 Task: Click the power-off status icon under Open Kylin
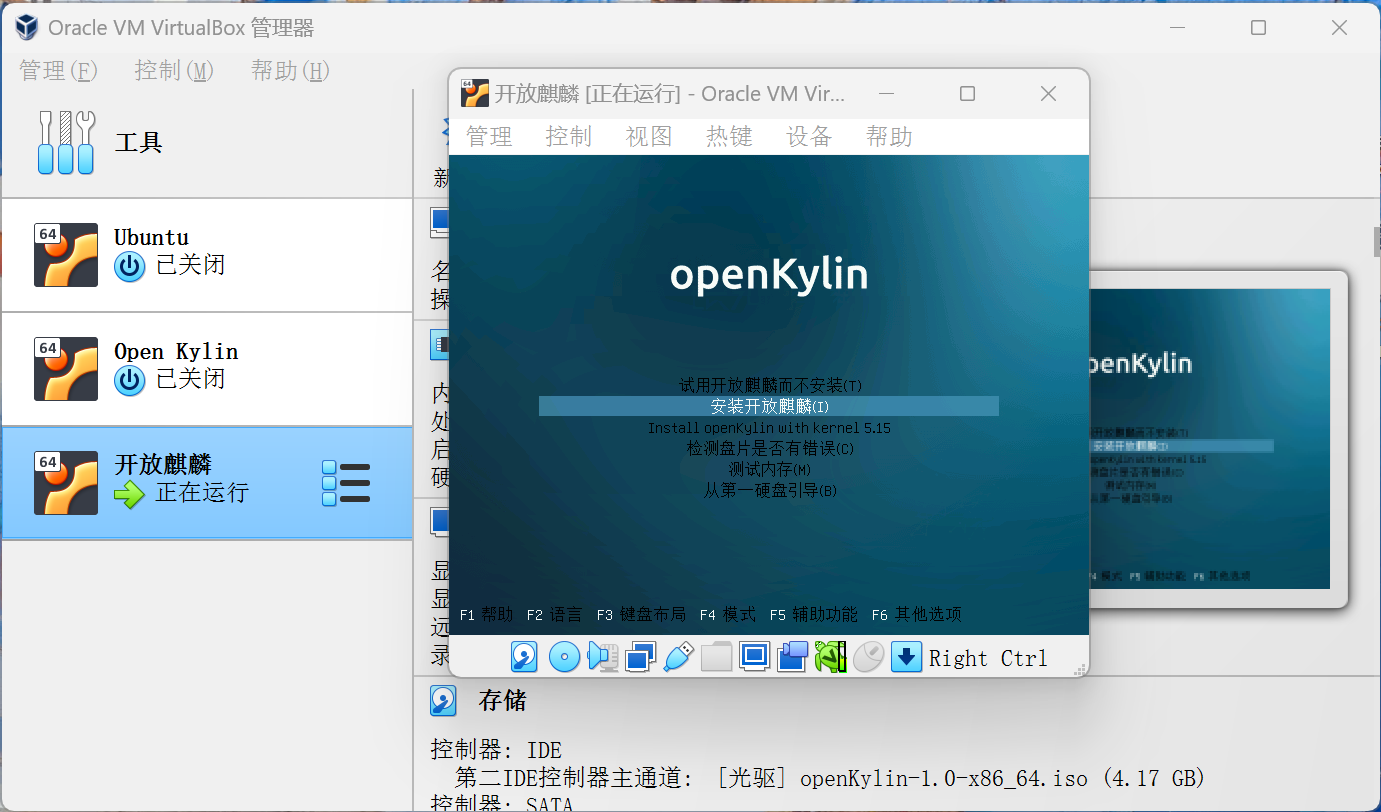click(130, 381)
